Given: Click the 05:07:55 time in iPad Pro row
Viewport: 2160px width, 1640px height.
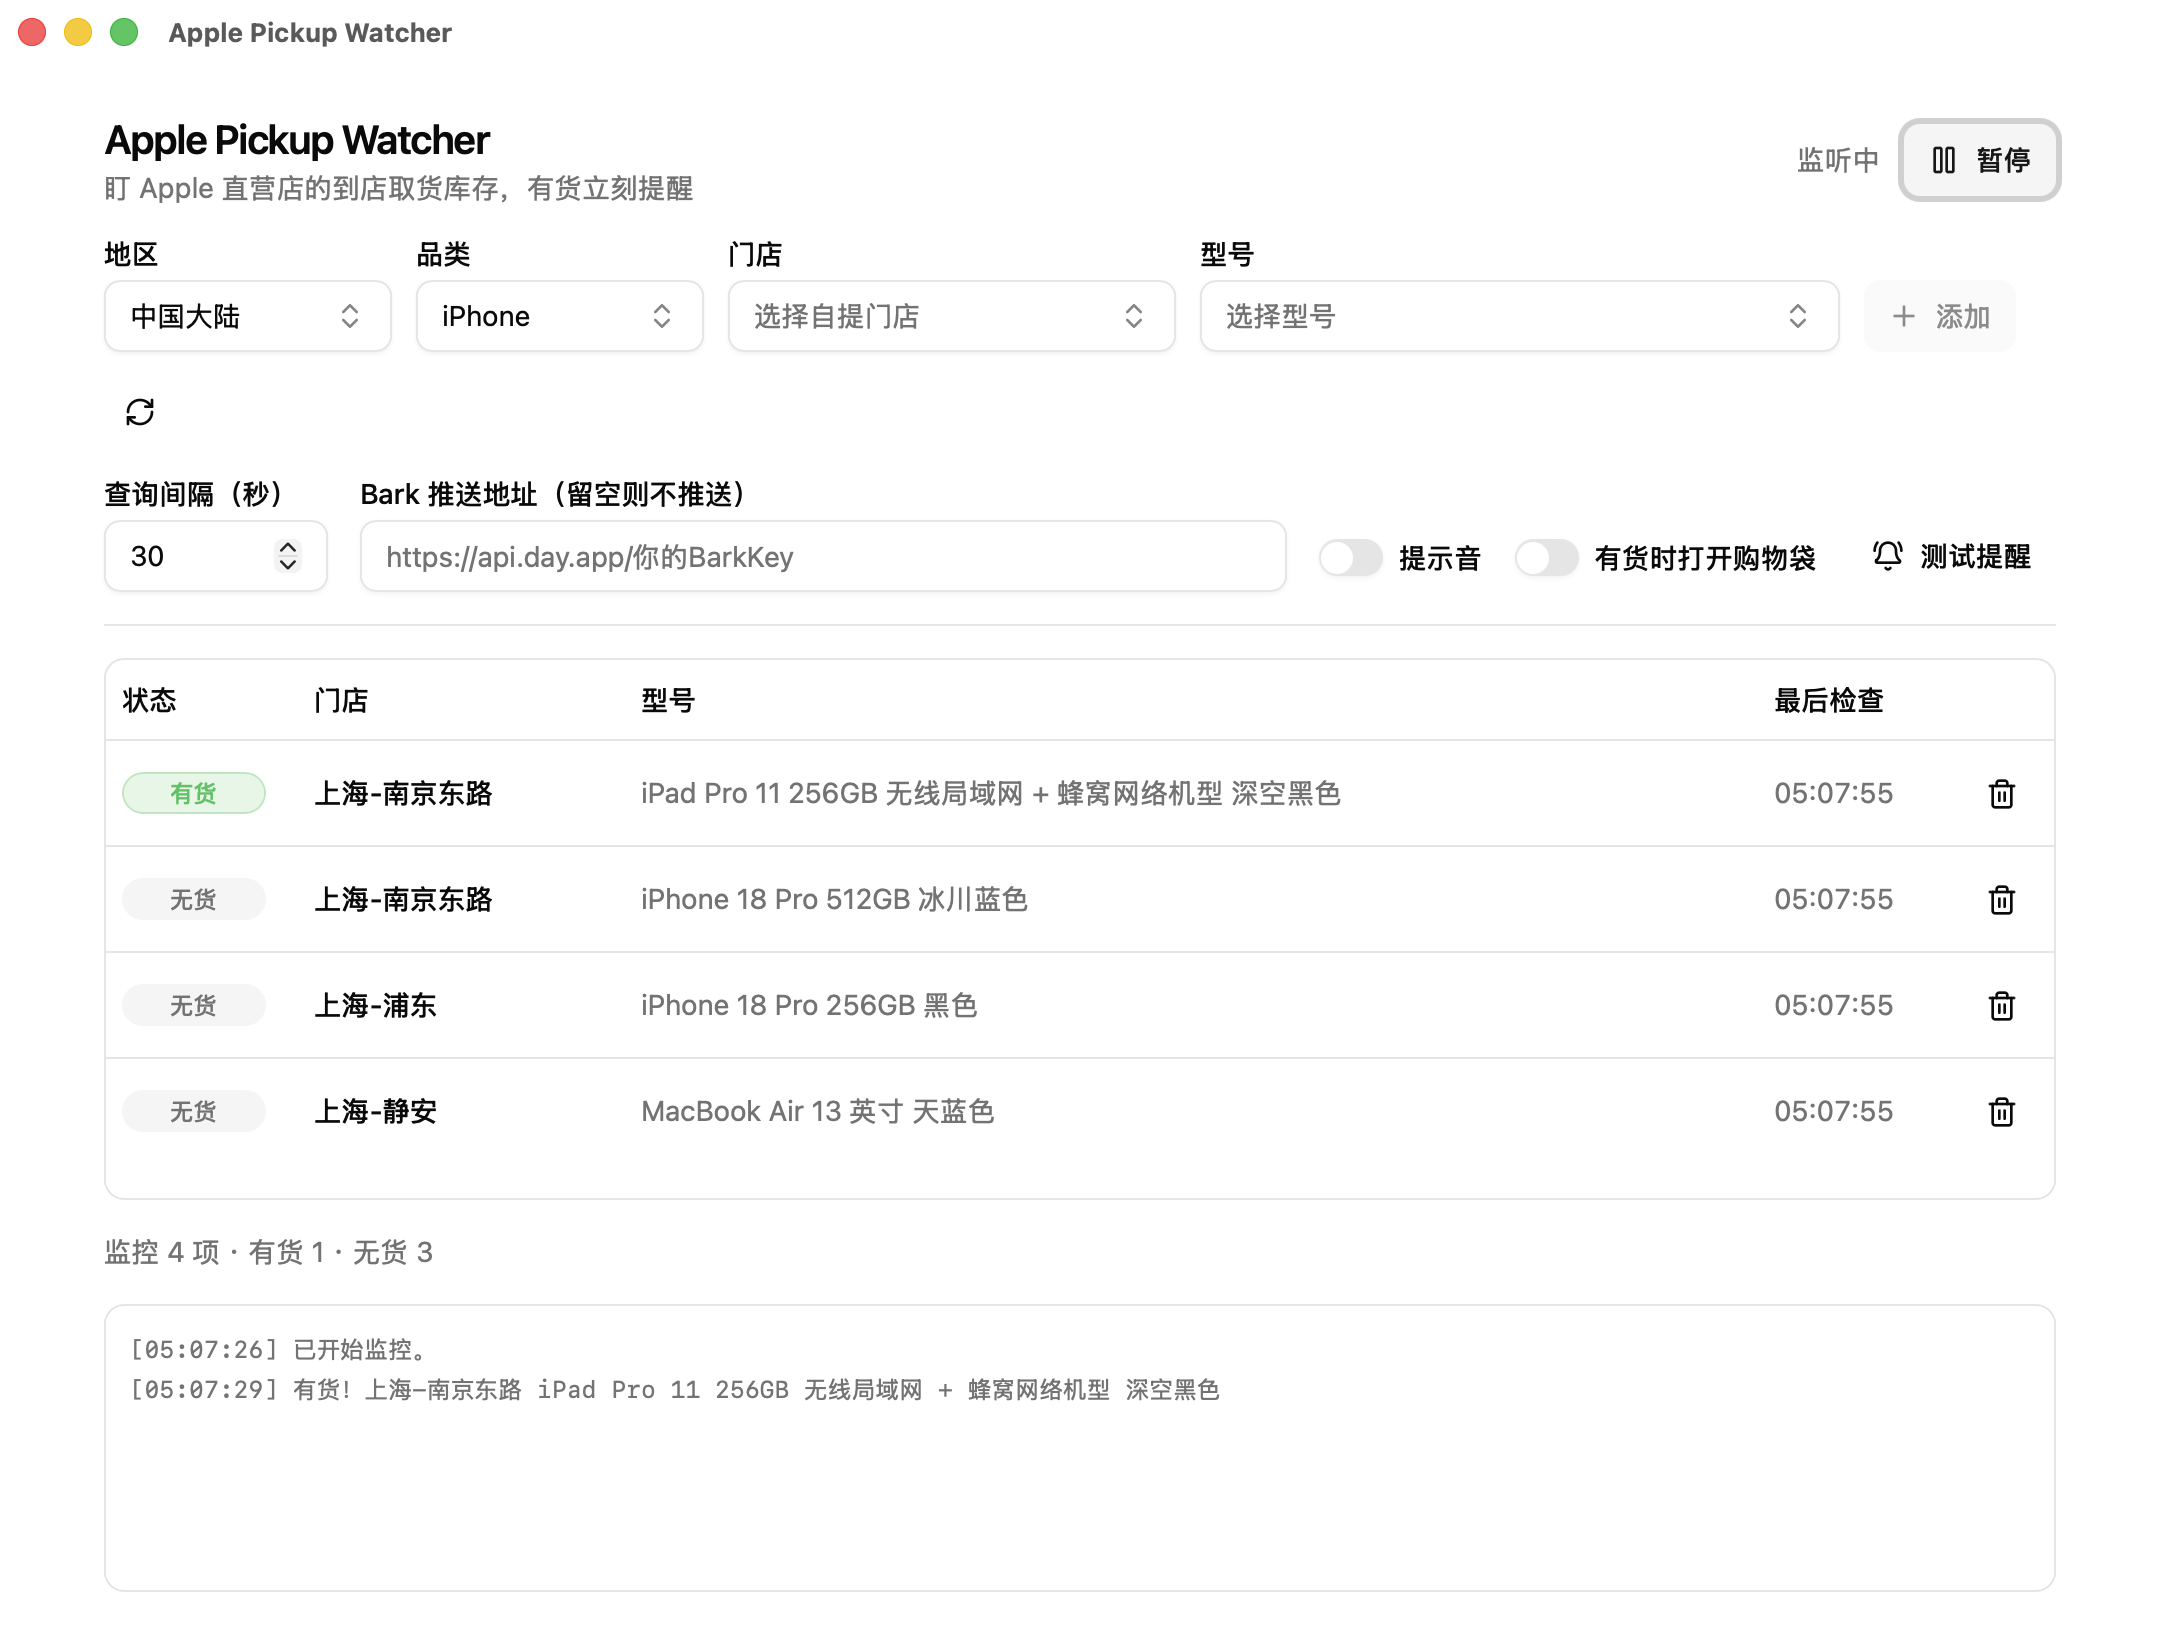Looking at the screenshot, I should [1834, 794].
